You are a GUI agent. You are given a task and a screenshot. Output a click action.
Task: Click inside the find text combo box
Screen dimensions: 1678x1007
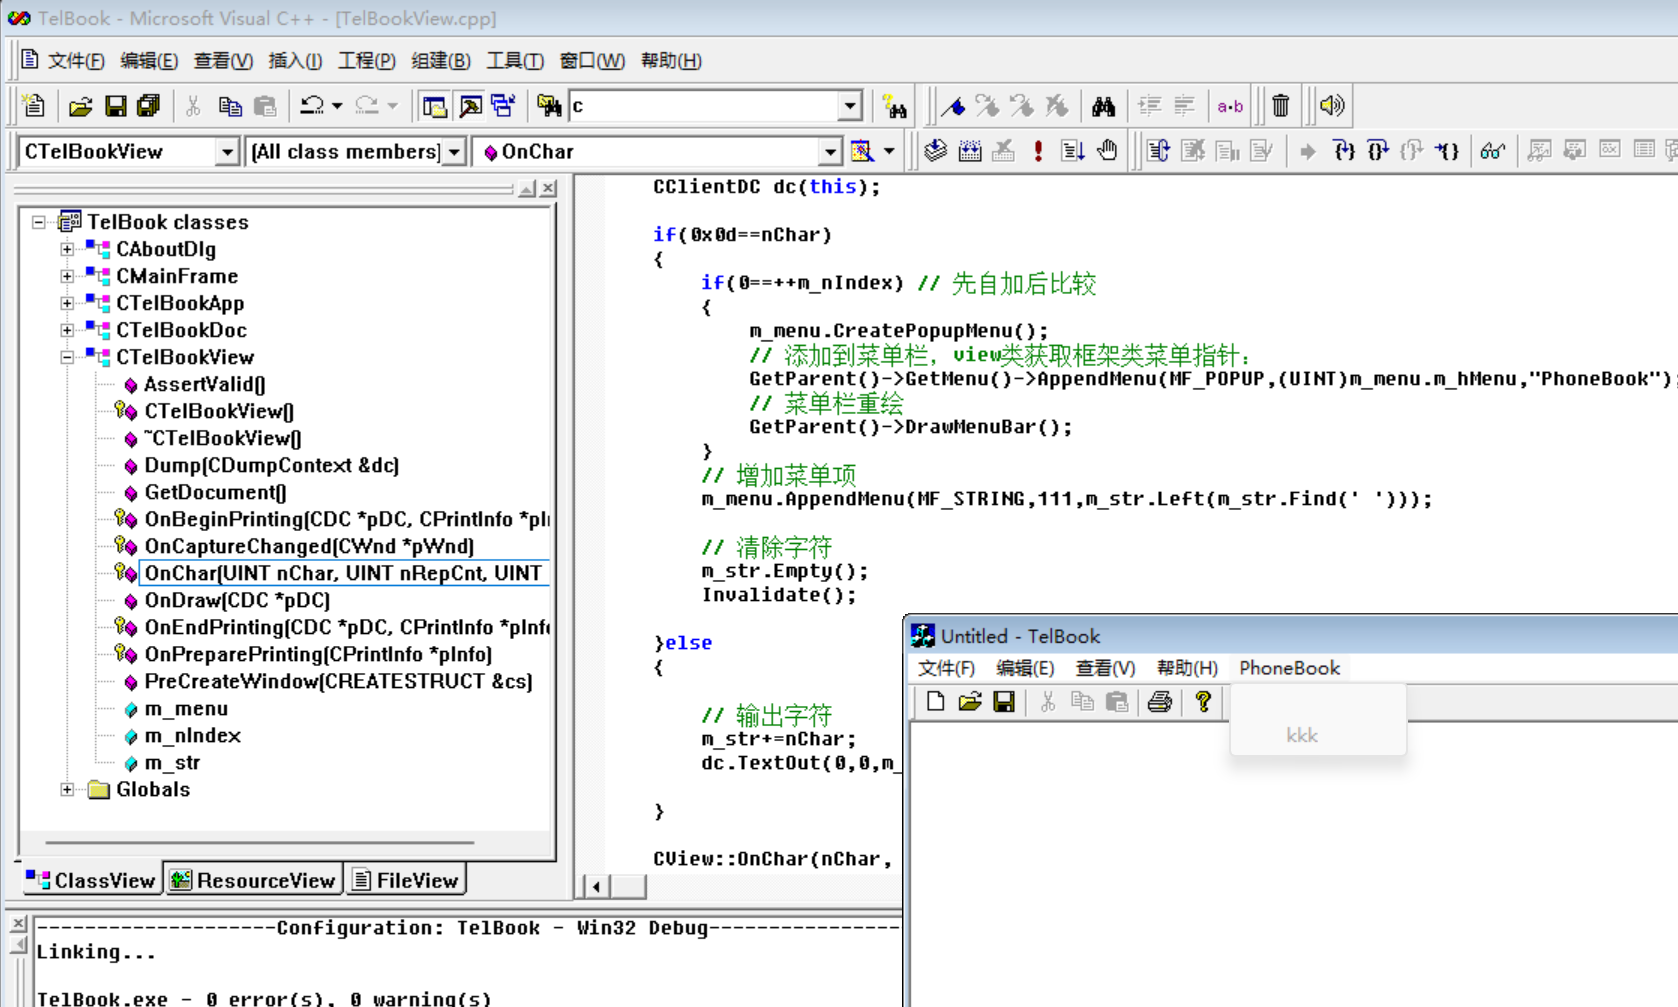click(x=704, y=106)
